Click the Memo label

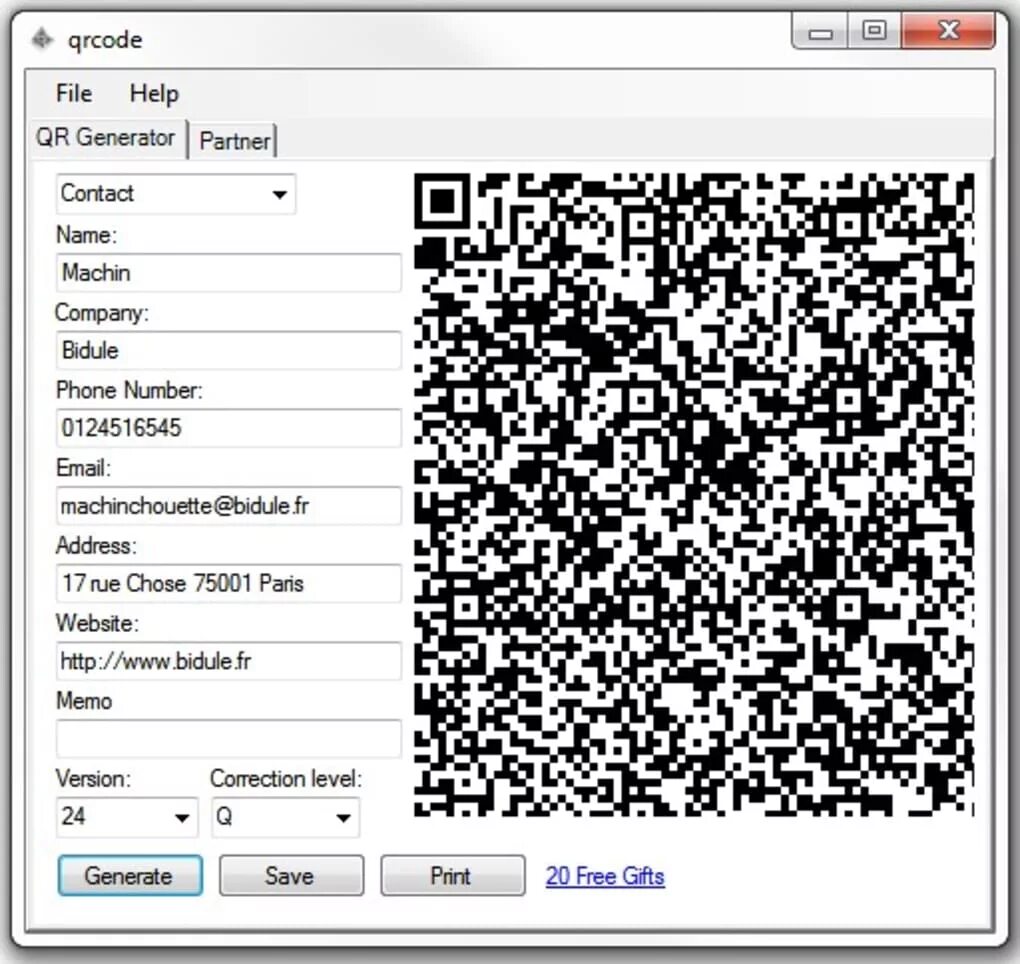[84, 701]
